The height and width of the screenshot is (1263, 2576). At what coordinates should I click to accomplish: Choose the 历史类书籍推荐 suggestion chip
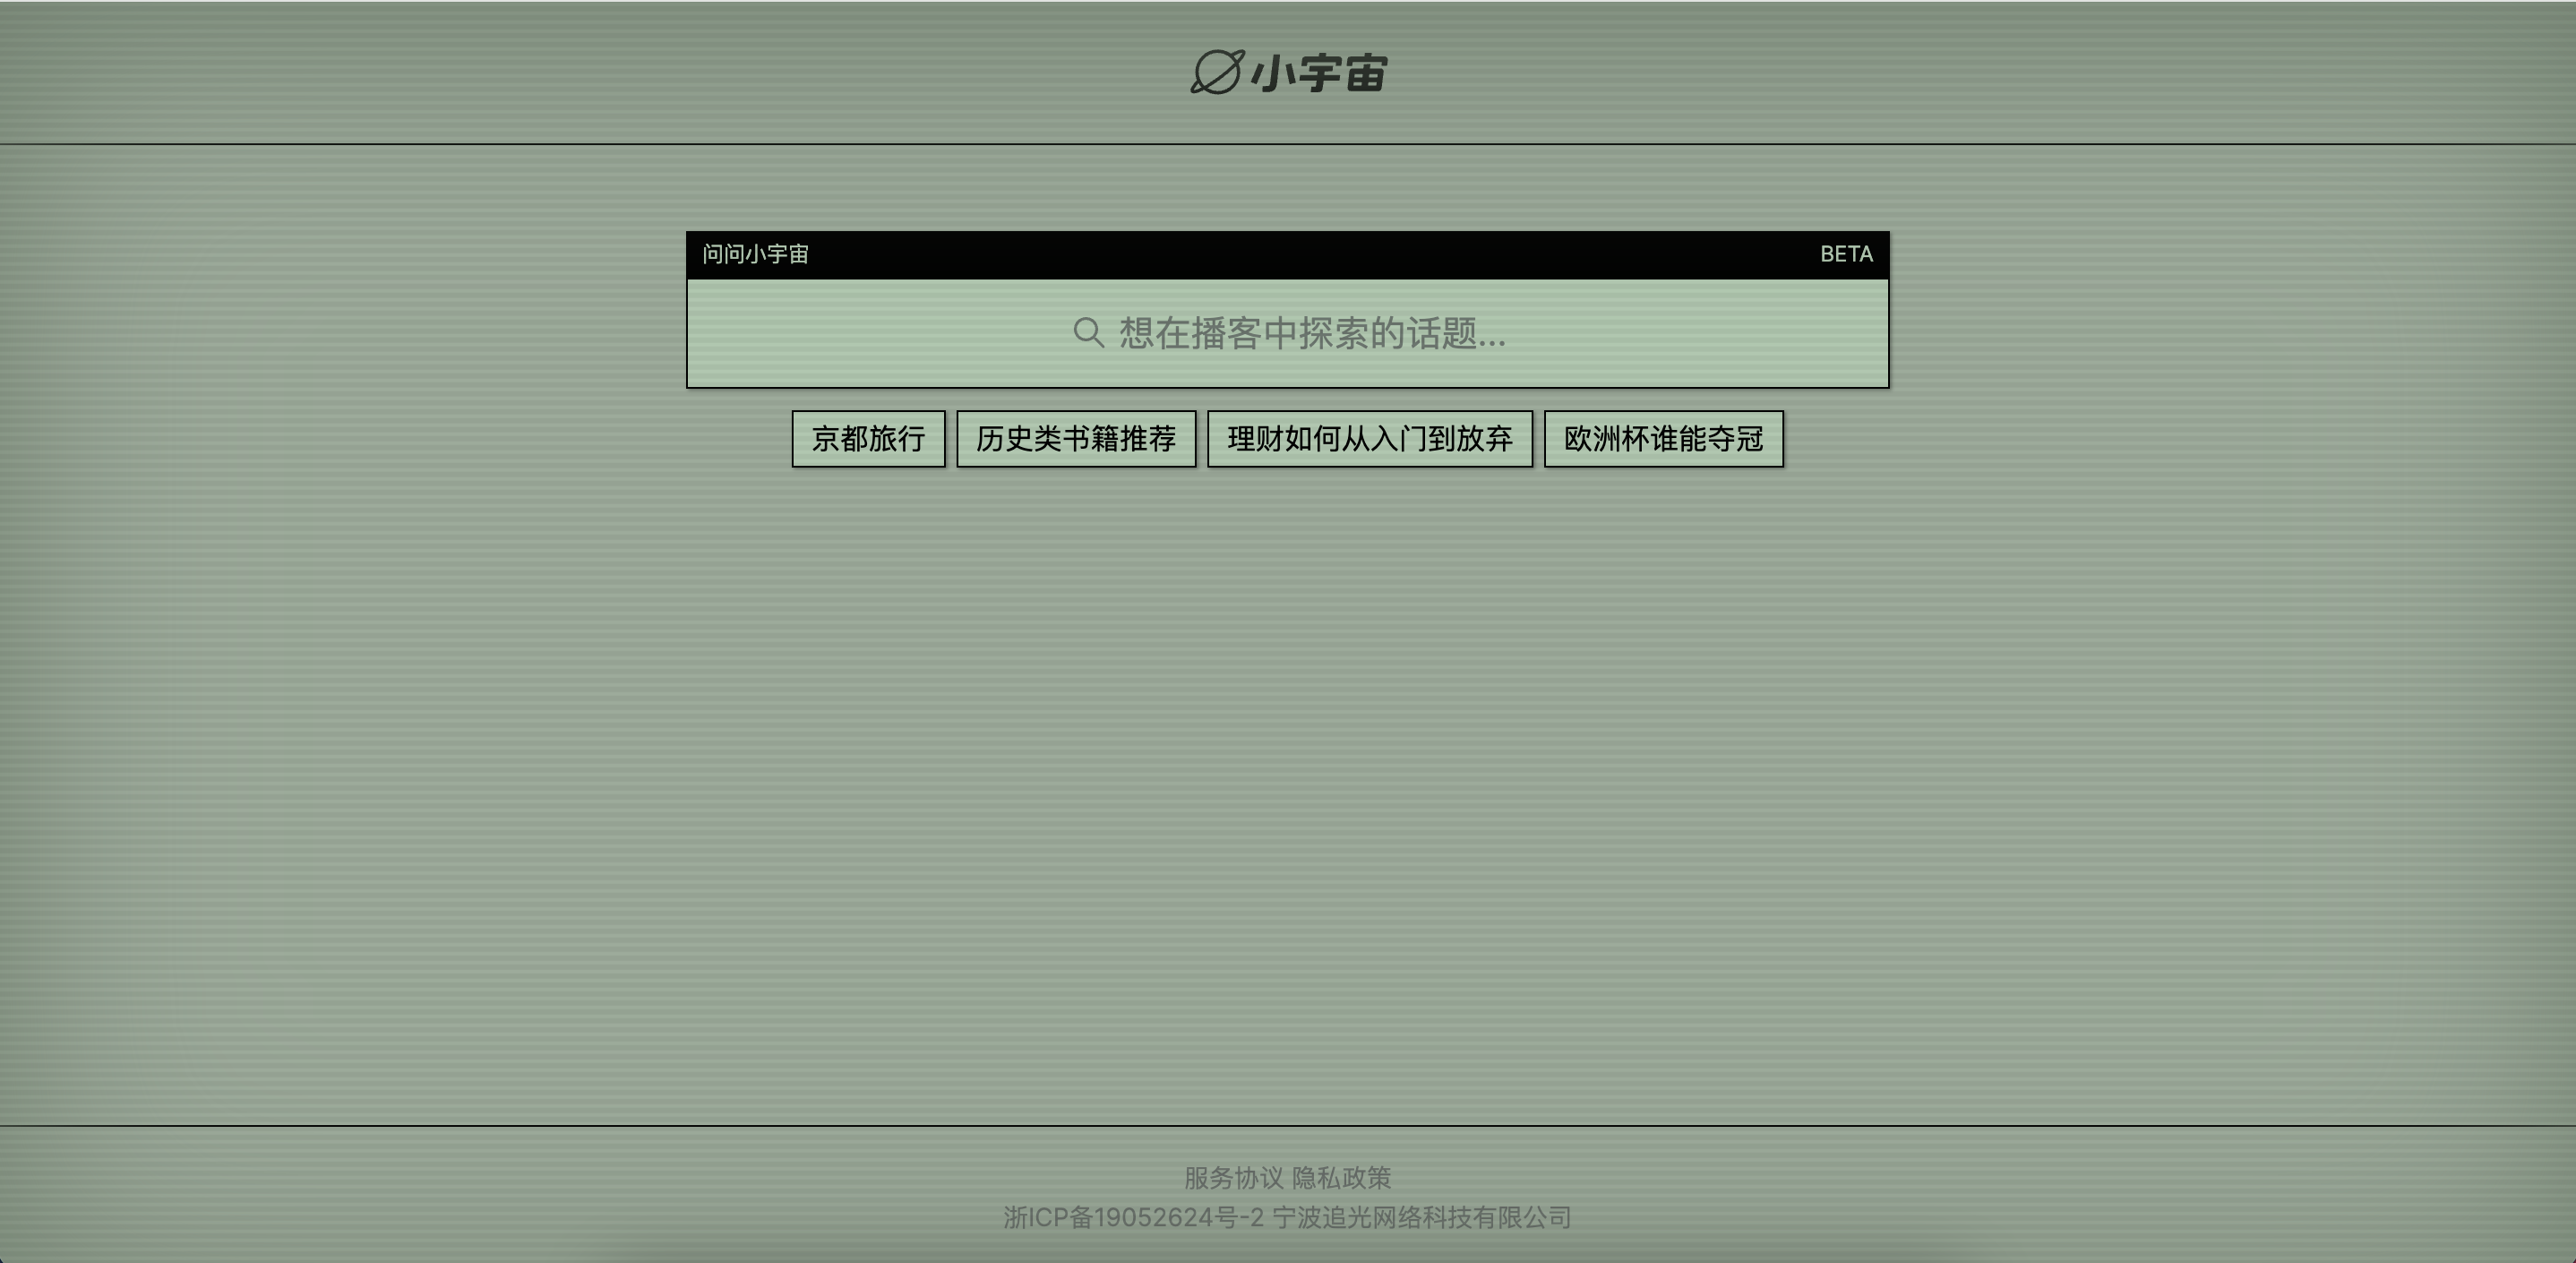click(x=1076, y=439)
